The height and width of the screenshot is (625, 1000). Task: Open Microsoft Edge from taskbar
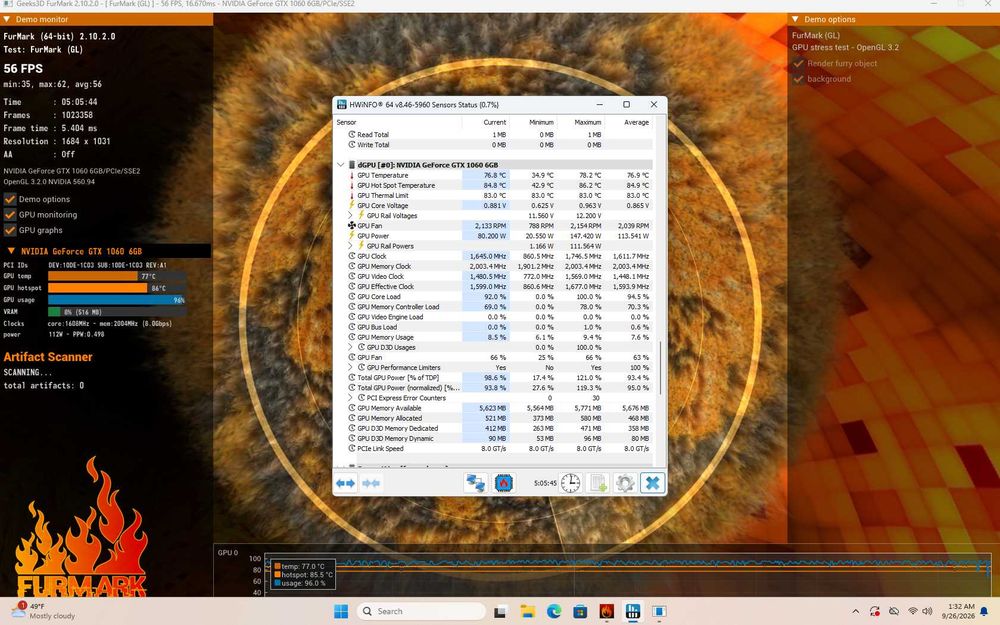pyautogui.click(x=554, y=611)
